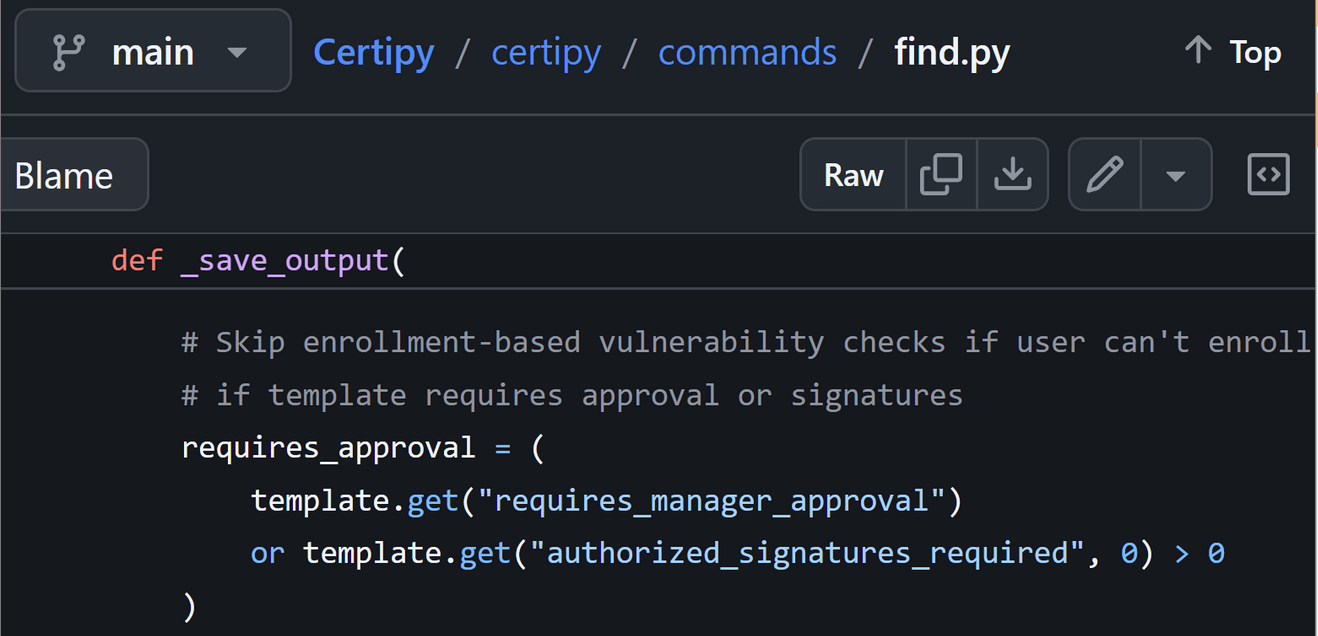The width and height of the screenshot is (1318, 636).
Task: Edit this file with pencil icon
Action: tap(1104, 175)
